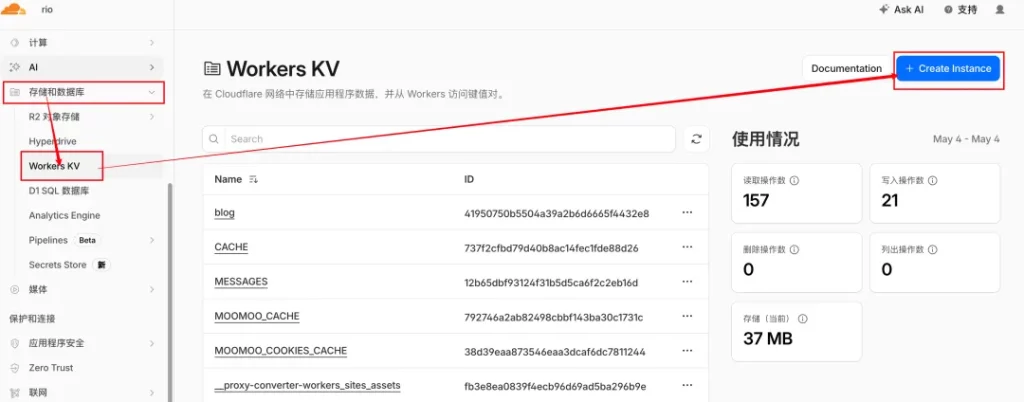Select the CACHE ID 737f2cfbd79d40b8ac14fec1fde88d26
Screen dimensions: 1024x402
(551, 248)
